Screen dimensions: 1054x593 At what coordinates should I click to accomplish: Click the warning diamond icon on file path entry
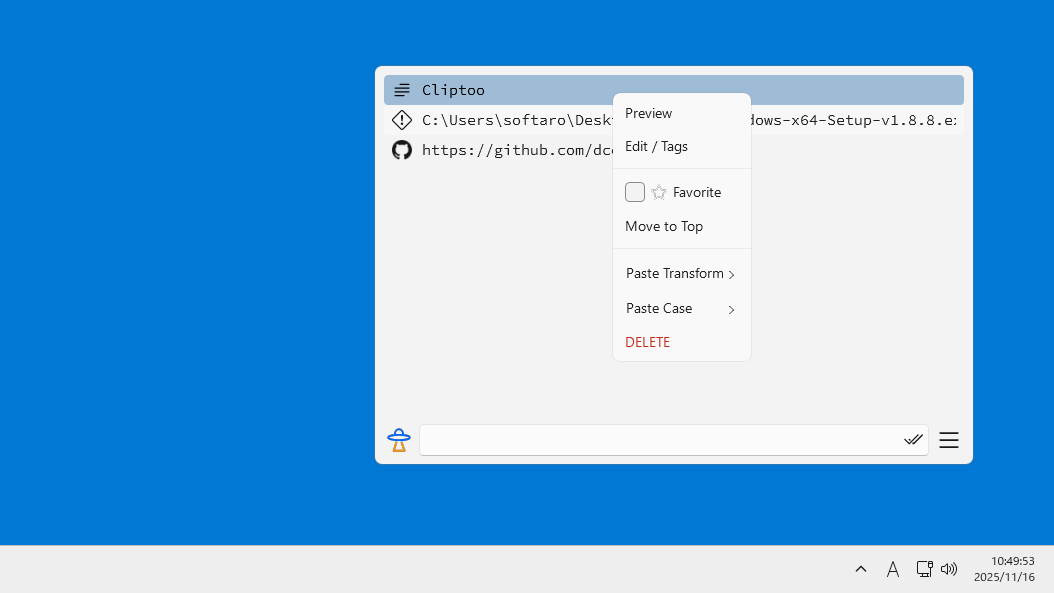point(402,120)
